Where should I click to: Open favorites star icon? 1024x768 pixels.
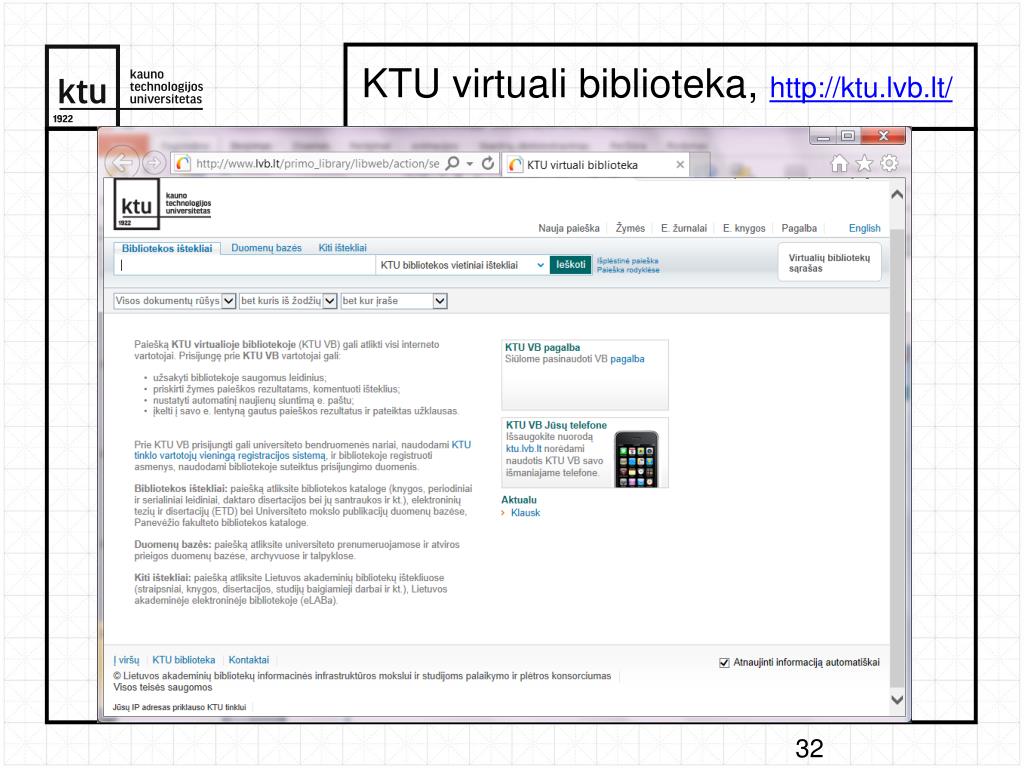[864, 163]
